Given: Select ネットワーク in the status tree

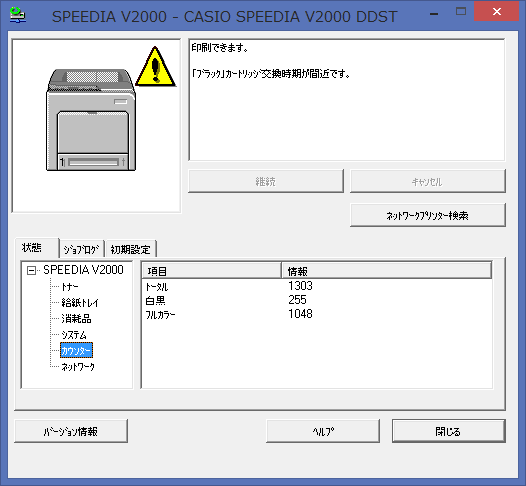Looking at the screenshot, I should tap(78, 367).
